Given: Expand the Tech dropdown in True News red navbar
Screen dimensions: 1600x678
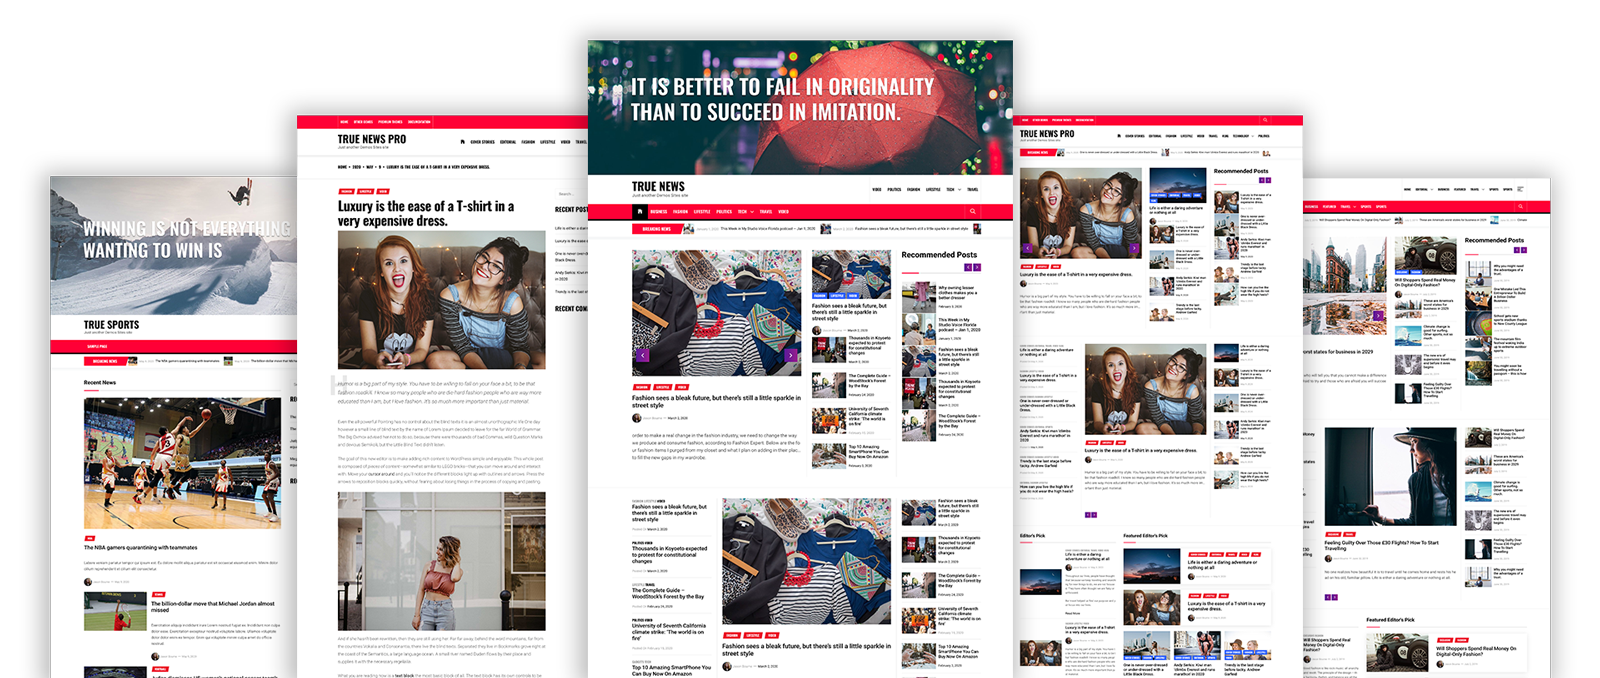Looking at the screenshot, I should coord(752,212).
